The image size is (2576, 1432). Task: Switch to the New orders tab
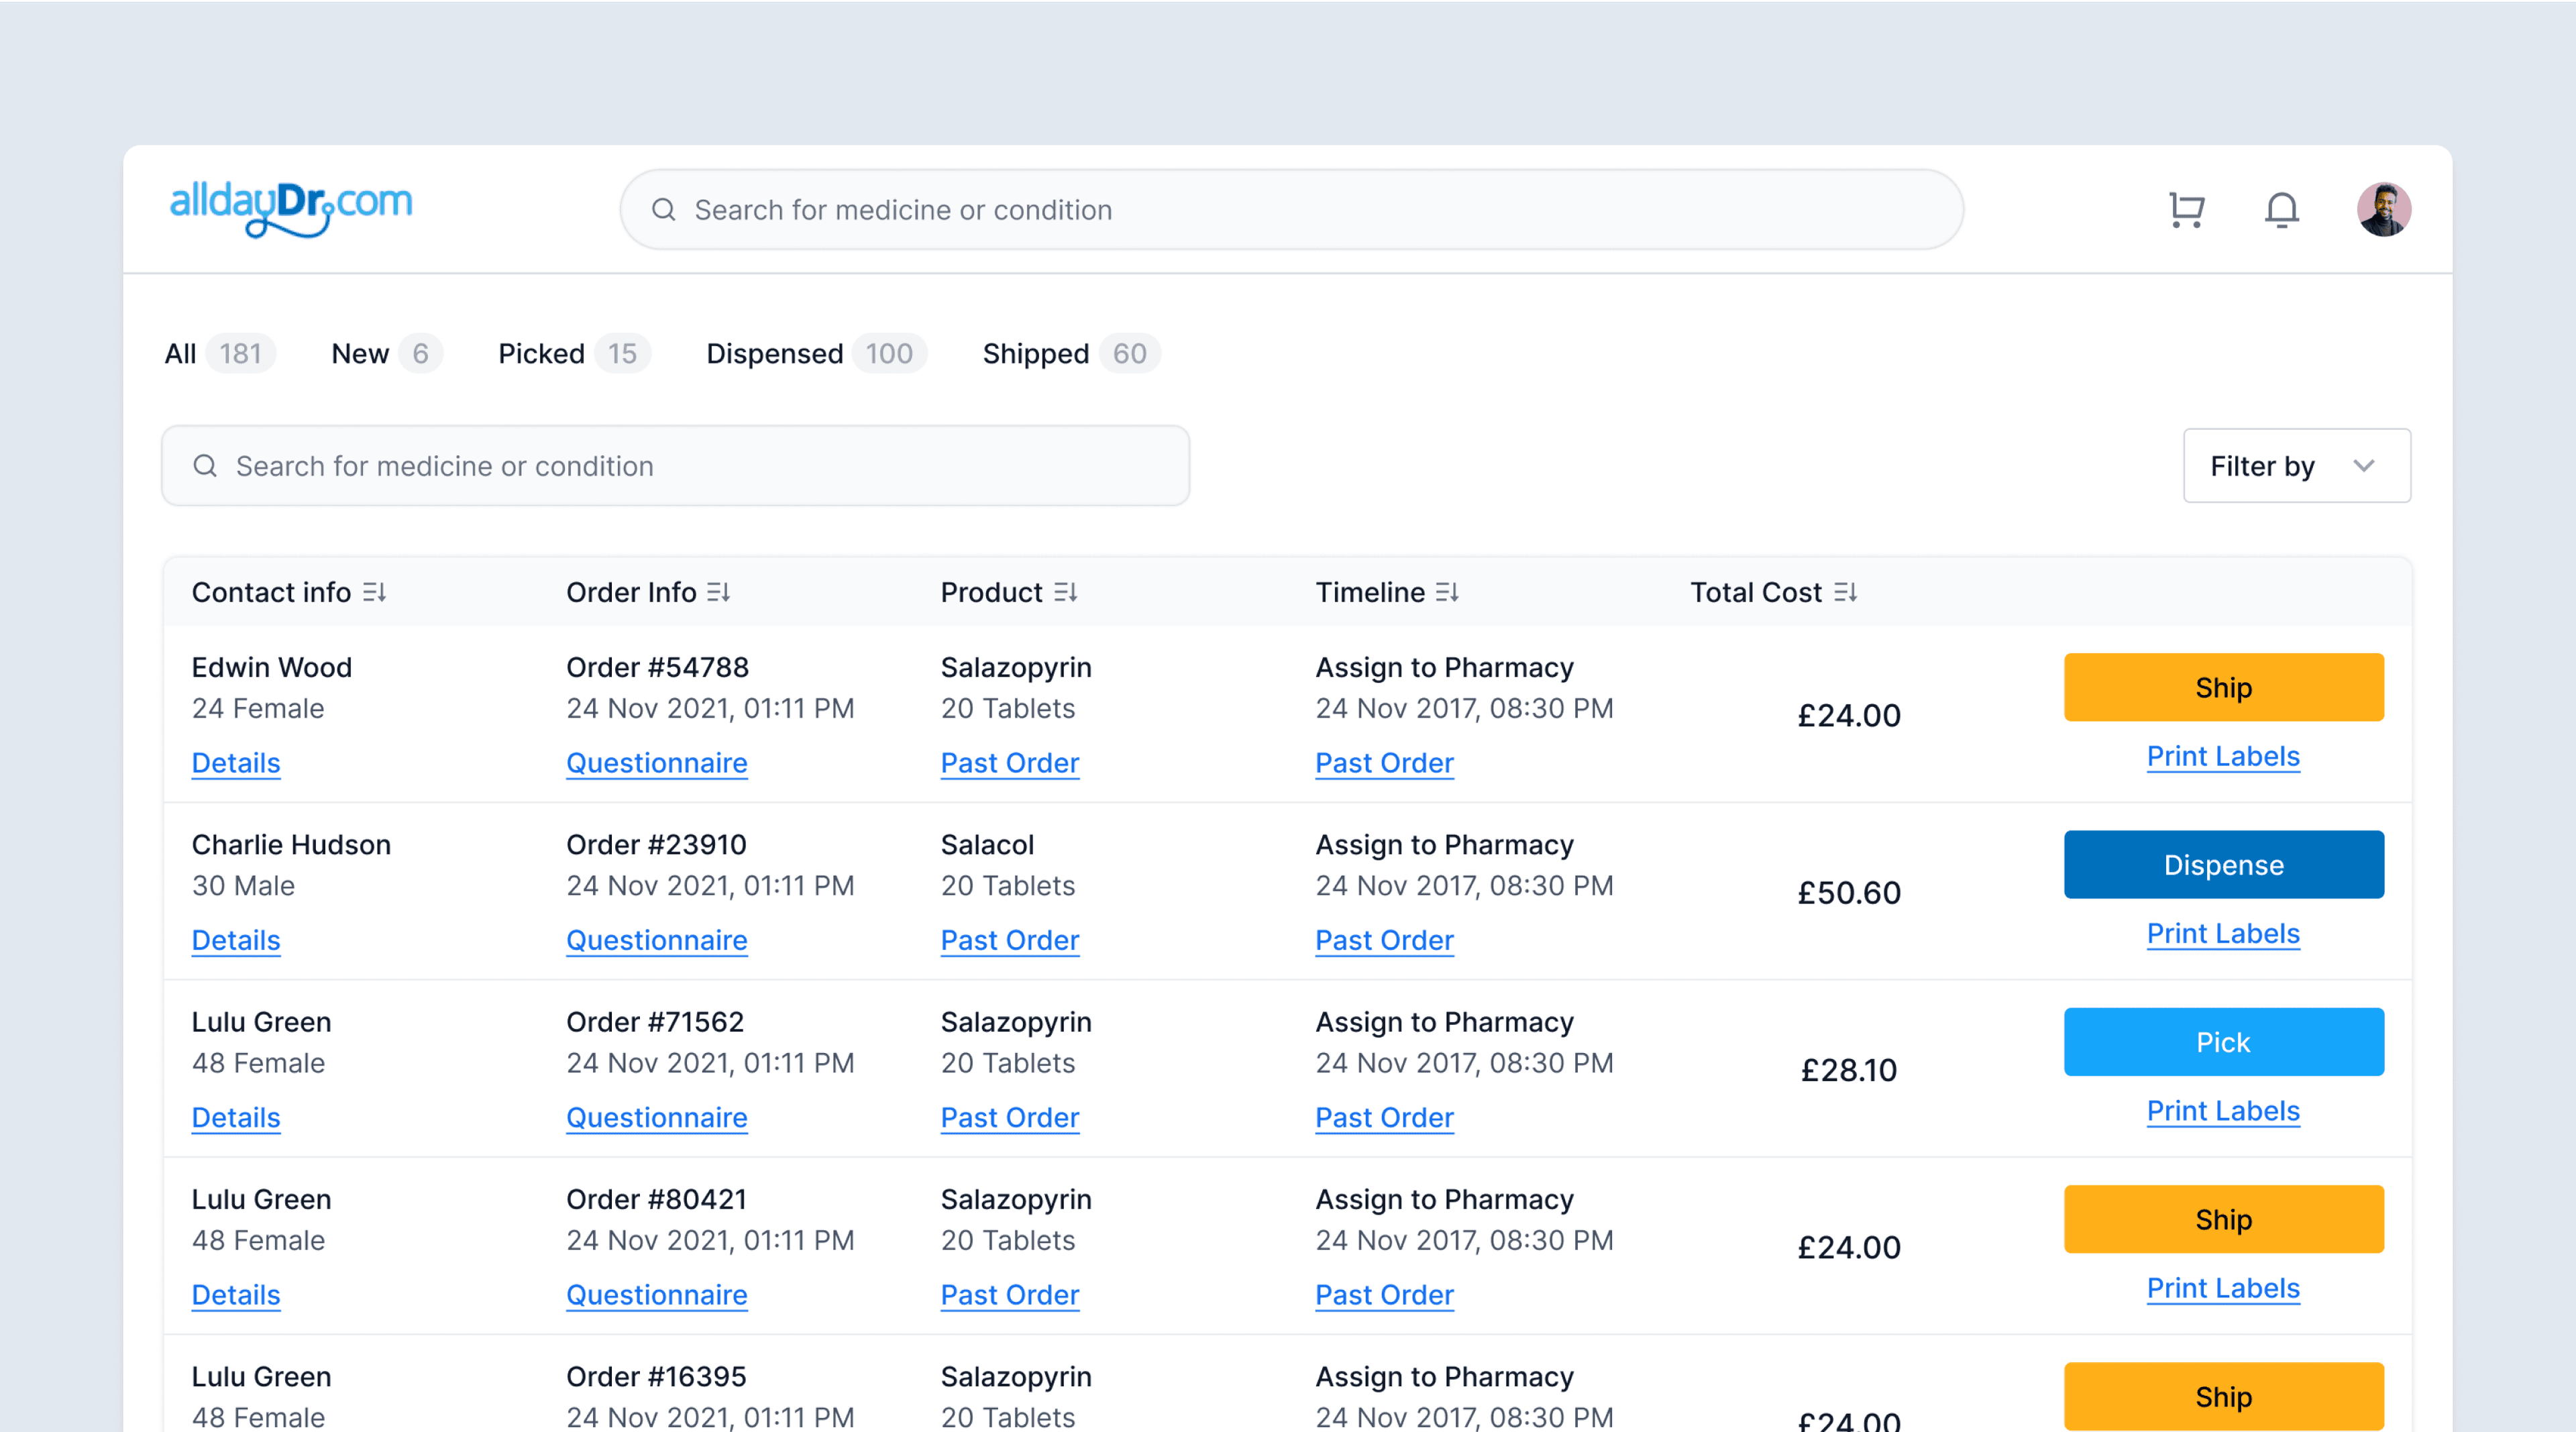click(386, 353)
